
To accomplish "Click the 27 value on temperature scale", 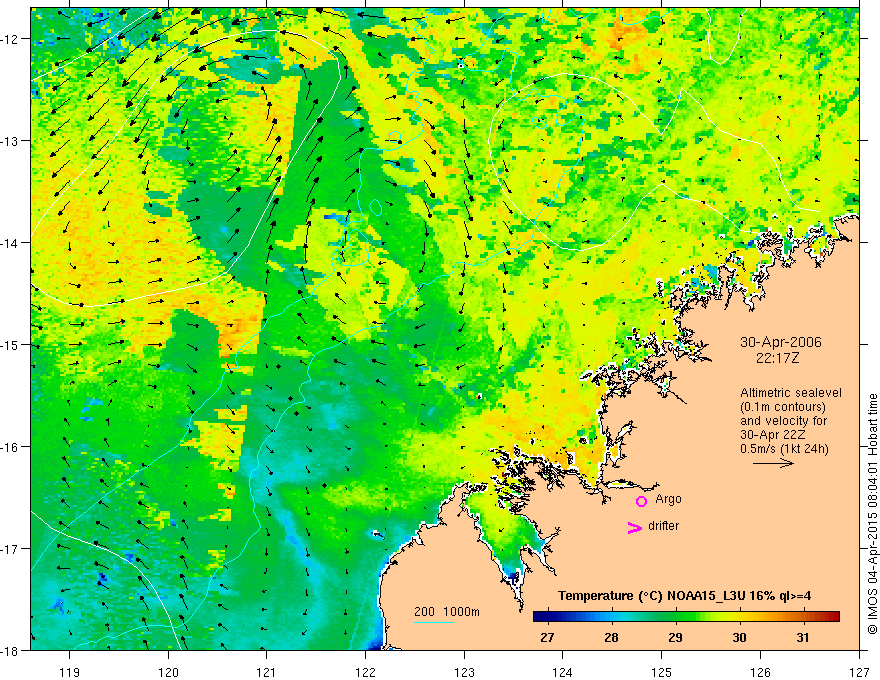I will click(547, 637).
